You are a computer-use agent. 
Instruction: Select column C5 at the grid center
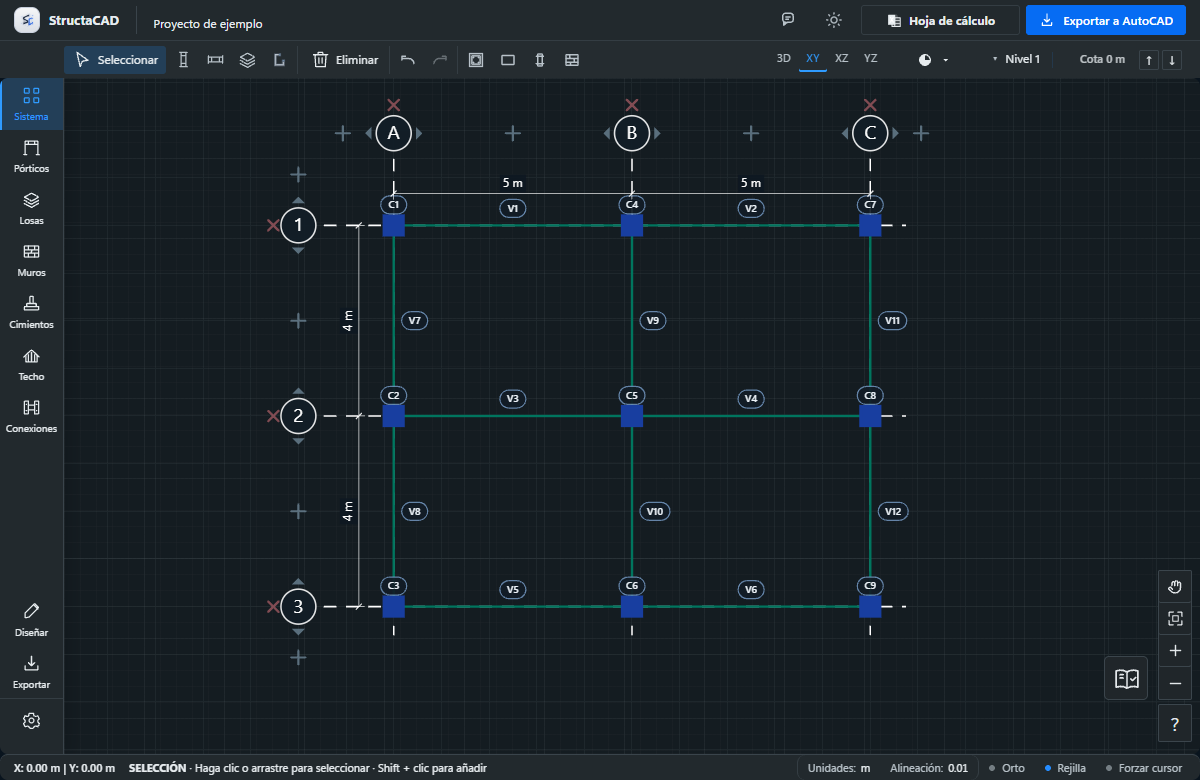(632, 416)
